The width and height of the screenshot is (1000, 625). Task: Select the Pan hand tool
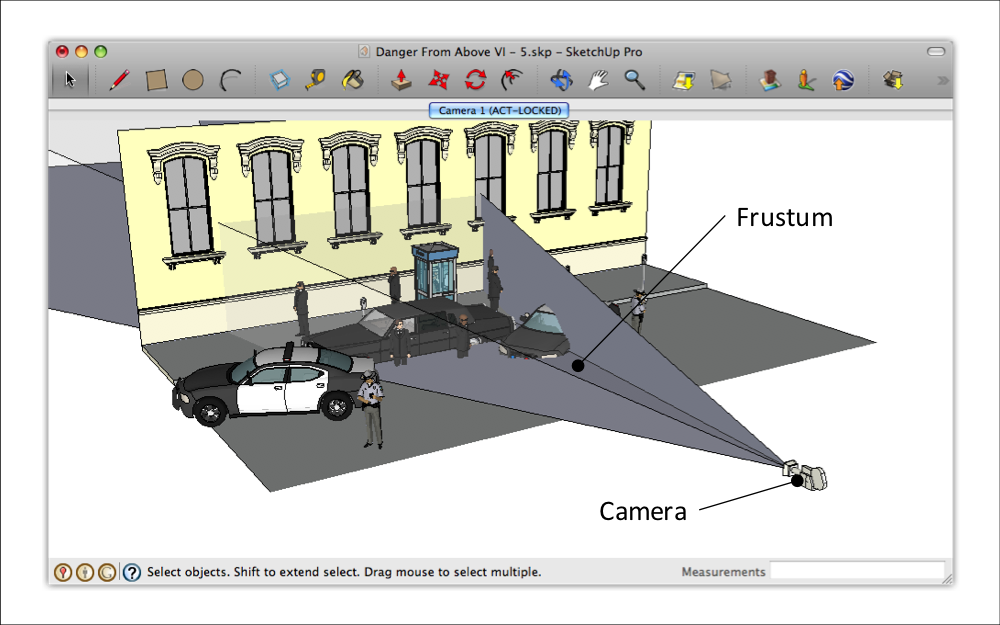597,81
